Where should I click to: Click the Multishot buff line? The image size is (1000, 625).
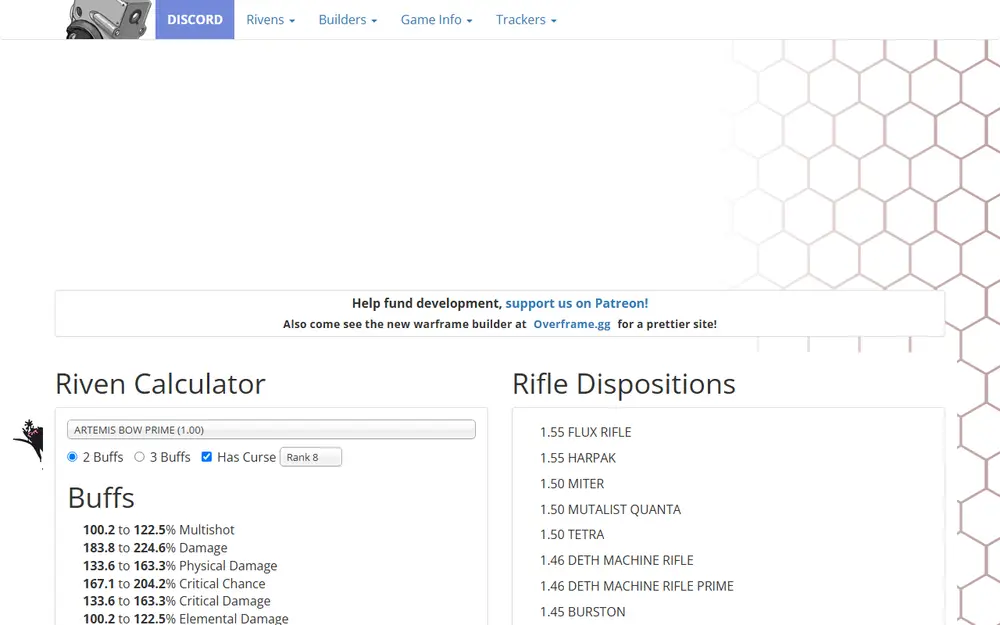159,530
